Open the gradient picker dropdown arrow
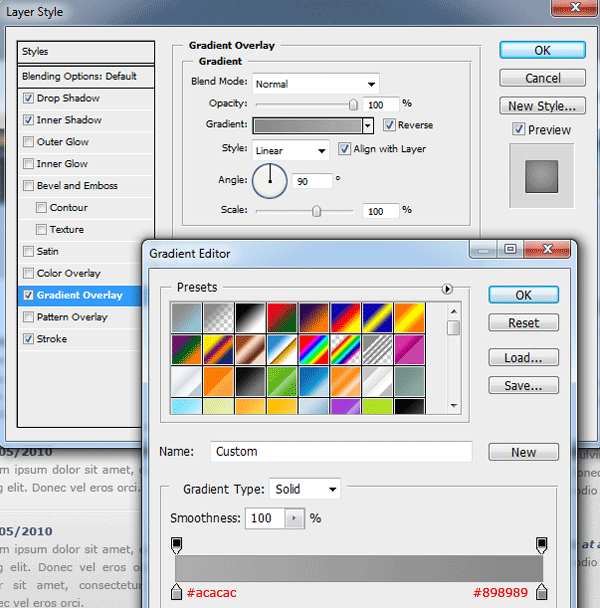Screen dimensions: 600x608 pos(367,126)
